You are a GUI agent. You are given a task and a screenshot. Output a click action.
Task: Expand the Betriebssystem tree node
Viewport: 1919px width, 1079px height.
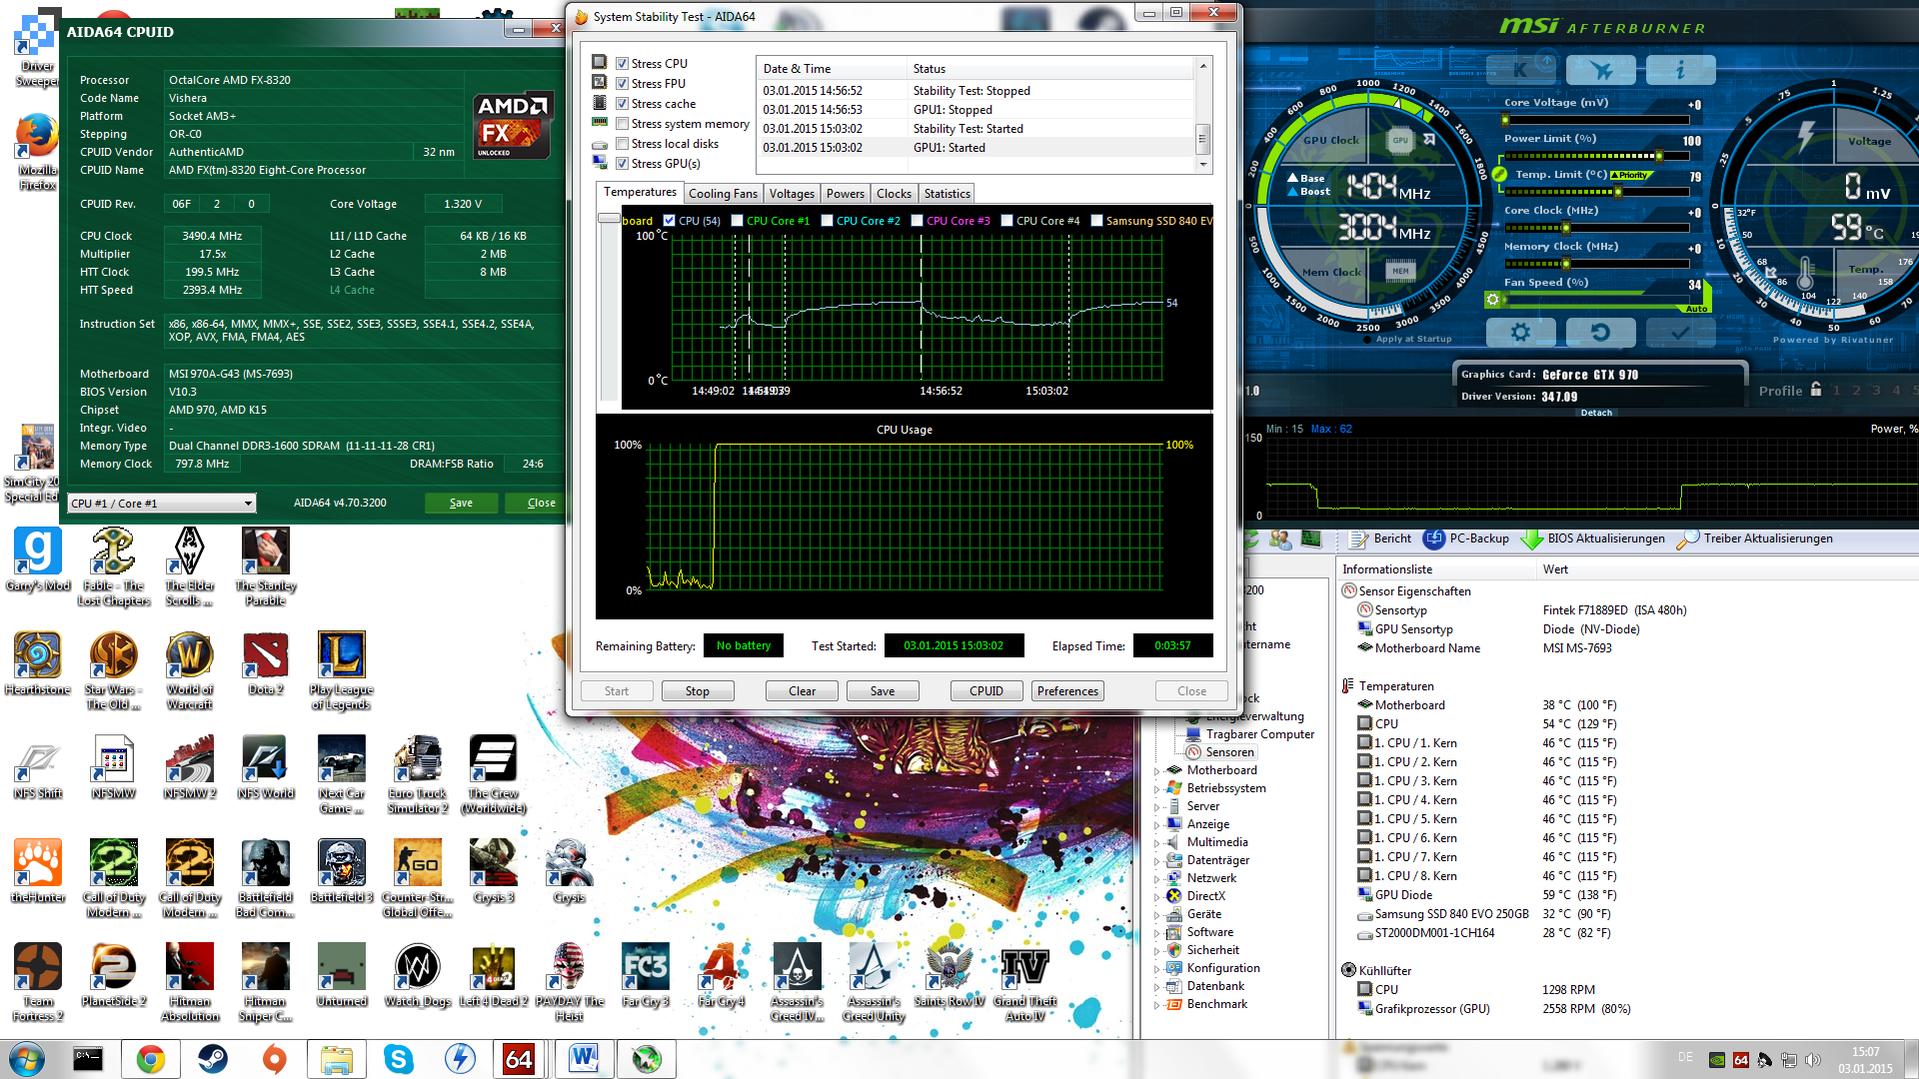point(1158,789)
